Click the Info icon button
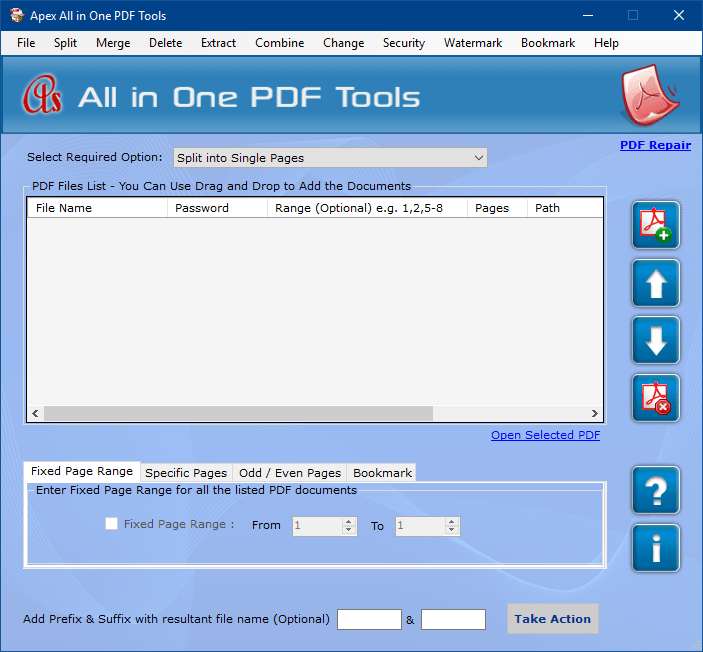Screen dimensions: 703x652 pyautogui.click(x=655, y=548)
